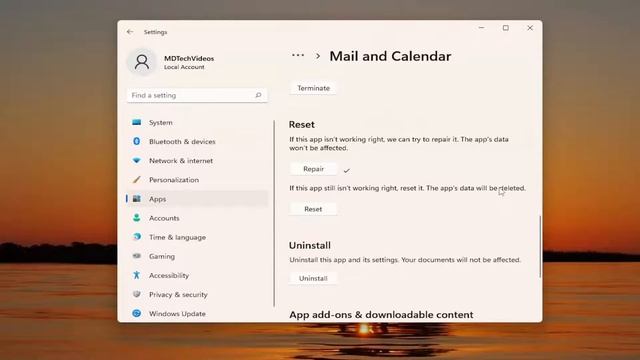Click the Privacy shield icon

click(x=137, y=294)
